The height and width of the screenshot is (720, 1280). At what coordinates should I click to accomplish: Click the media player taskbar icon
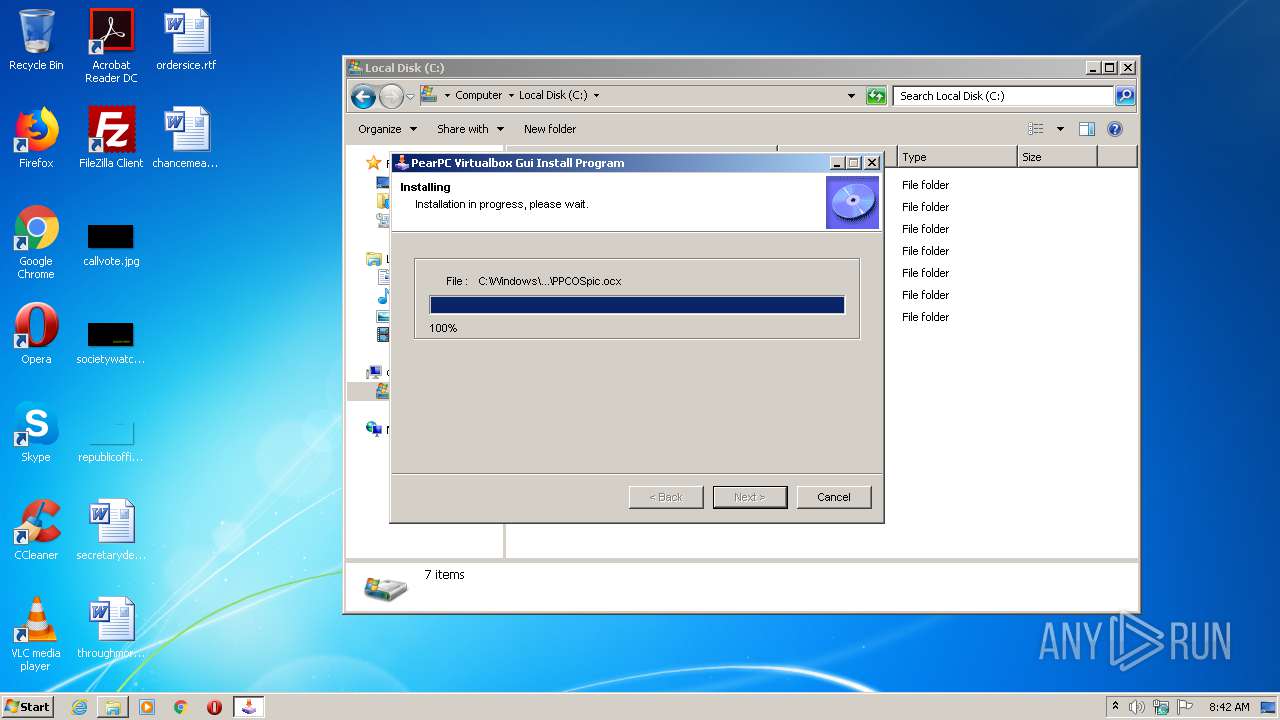click(x=147, y=707)
